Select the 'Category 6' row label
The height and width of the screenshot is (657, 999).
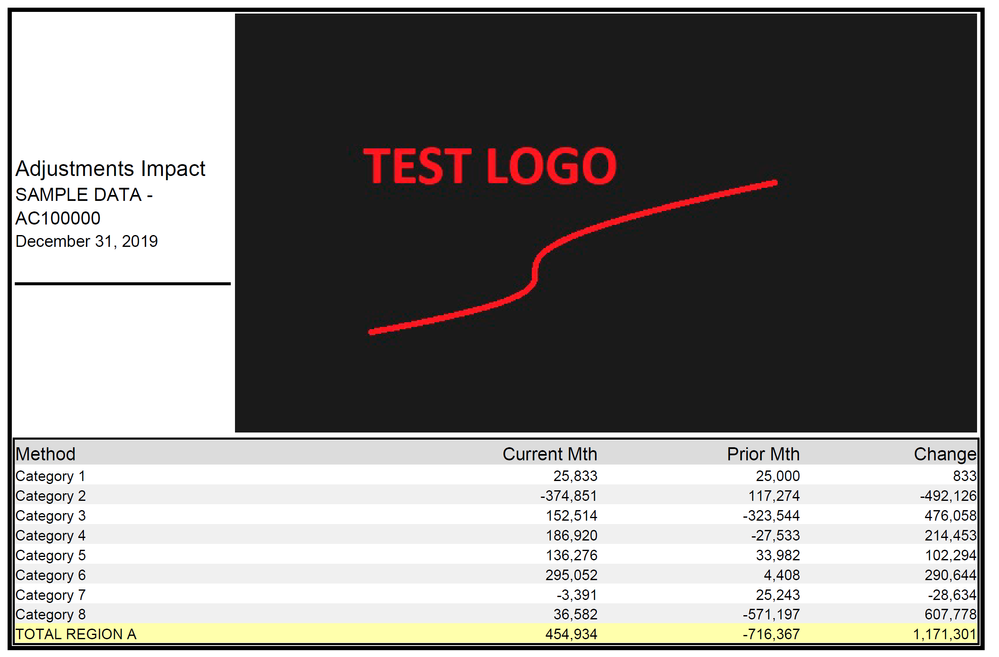coord(50,575)
